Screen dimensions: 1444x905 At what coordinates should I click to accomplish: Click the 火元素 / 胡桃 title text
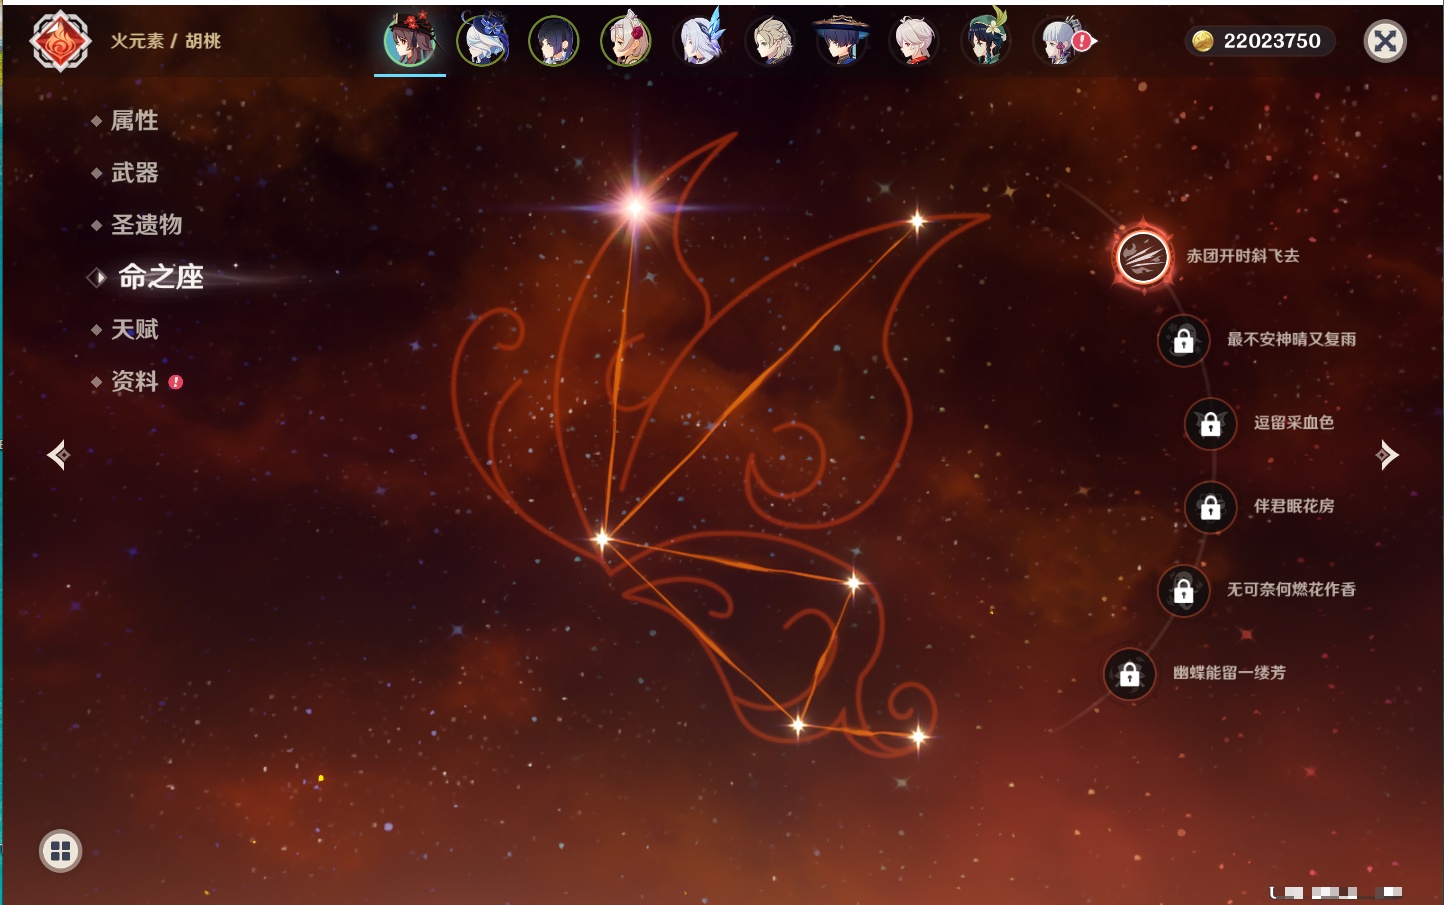pos(166,41)
